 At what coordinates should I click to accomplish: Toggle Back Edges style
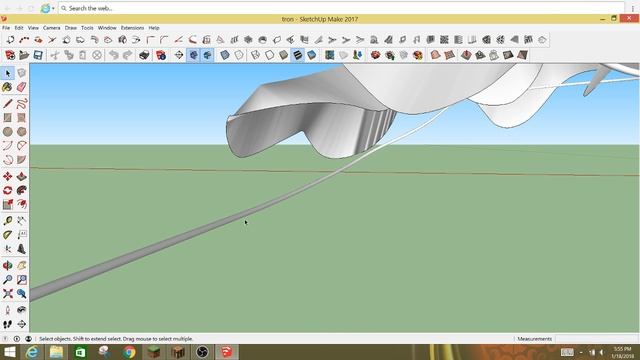coord(239,55)
